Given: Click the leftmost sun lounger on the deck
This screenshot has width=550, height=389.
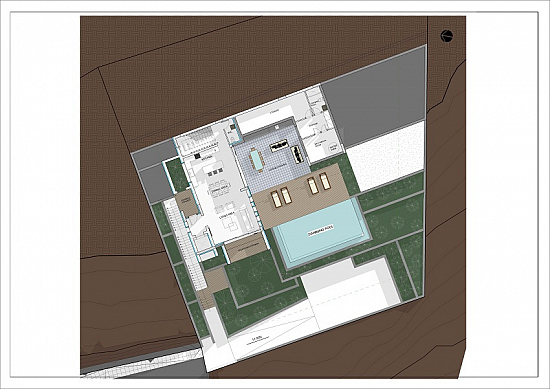Looking at the screenshot, I should click(x=276, y=199).
